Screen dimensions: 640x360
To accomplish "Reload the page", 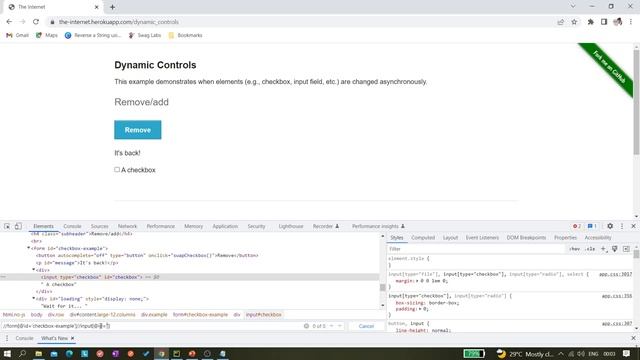I will click(x=36, y=22).
